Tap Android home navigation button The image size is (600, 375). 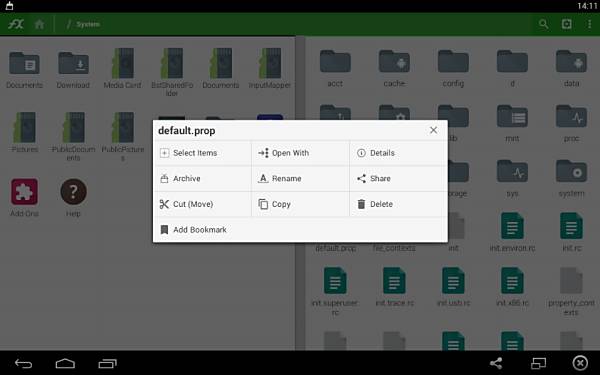tap(65, 364)
